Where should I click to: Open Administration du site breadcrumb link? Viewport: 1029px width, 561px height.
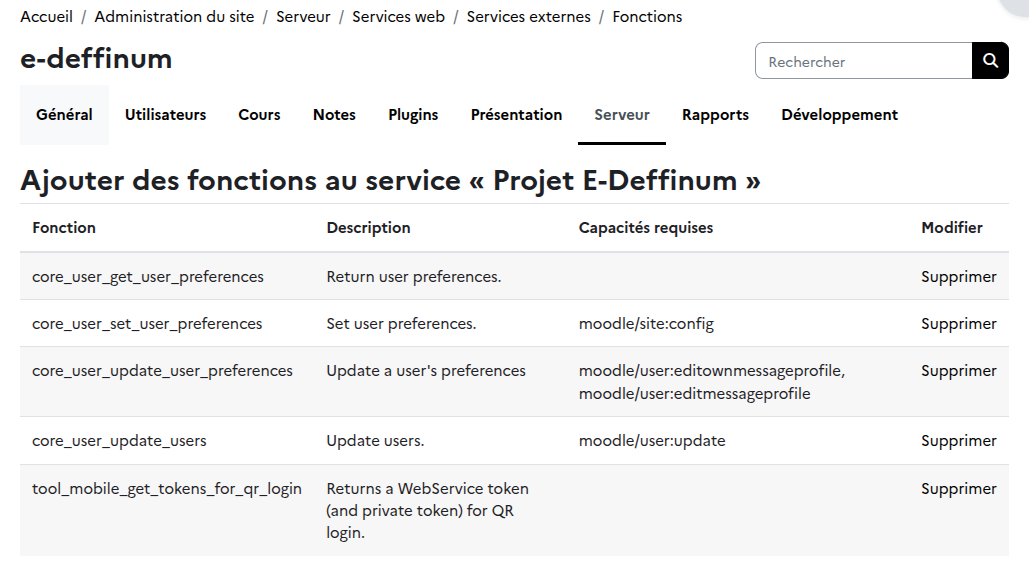(x=174, y=17)
